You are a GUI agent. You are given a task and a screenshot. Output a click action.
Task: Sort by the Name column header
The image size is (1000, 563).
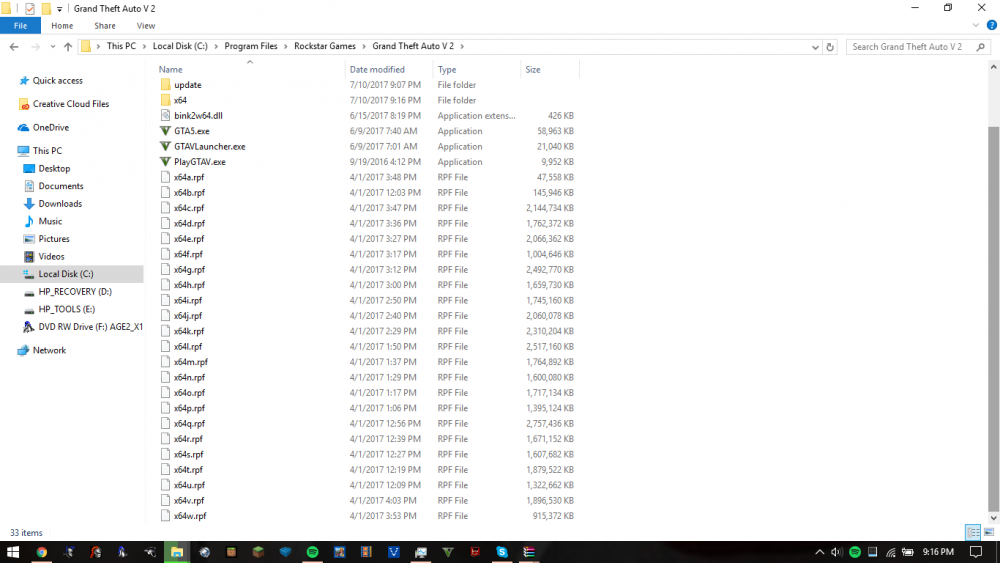pyautogui.click(x=170, y=69)
